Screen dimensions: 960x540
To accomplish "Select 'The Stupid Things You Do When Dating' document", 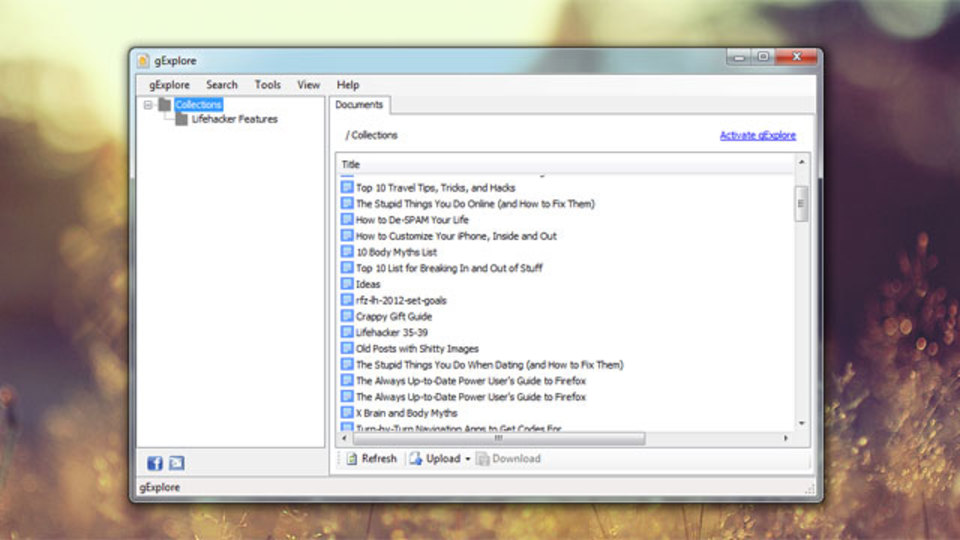I will [490, 365].
